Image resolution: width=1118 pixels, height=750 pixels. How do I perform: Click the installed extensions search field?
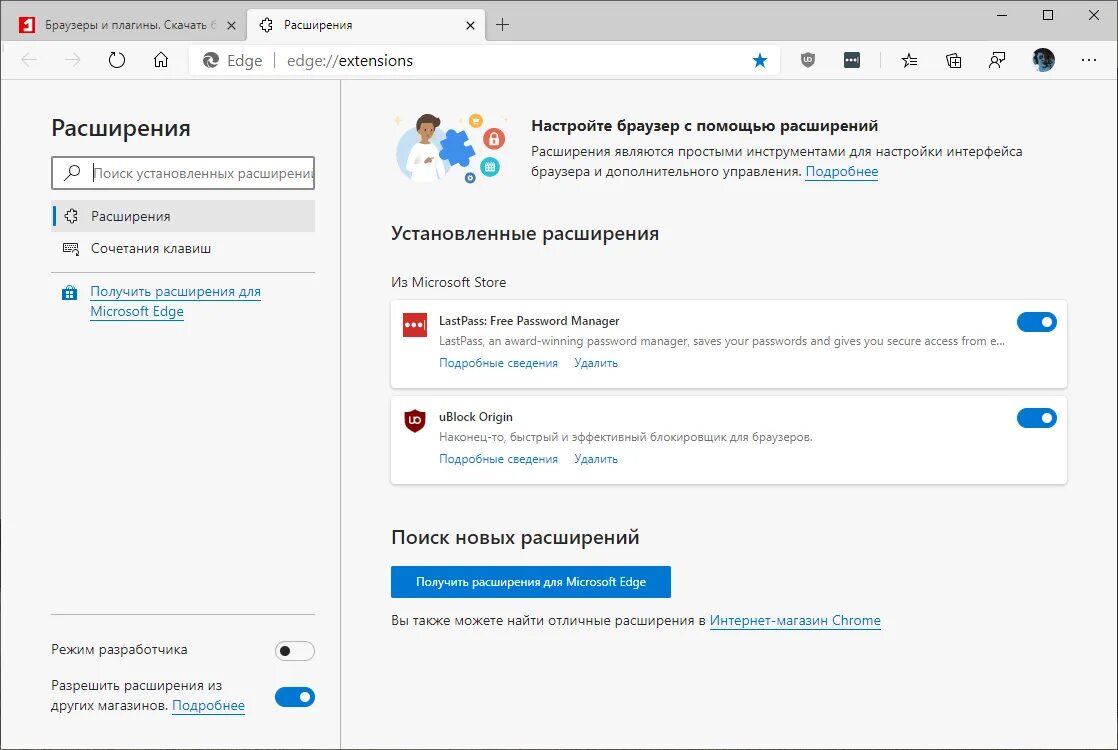tap(183, 173)
